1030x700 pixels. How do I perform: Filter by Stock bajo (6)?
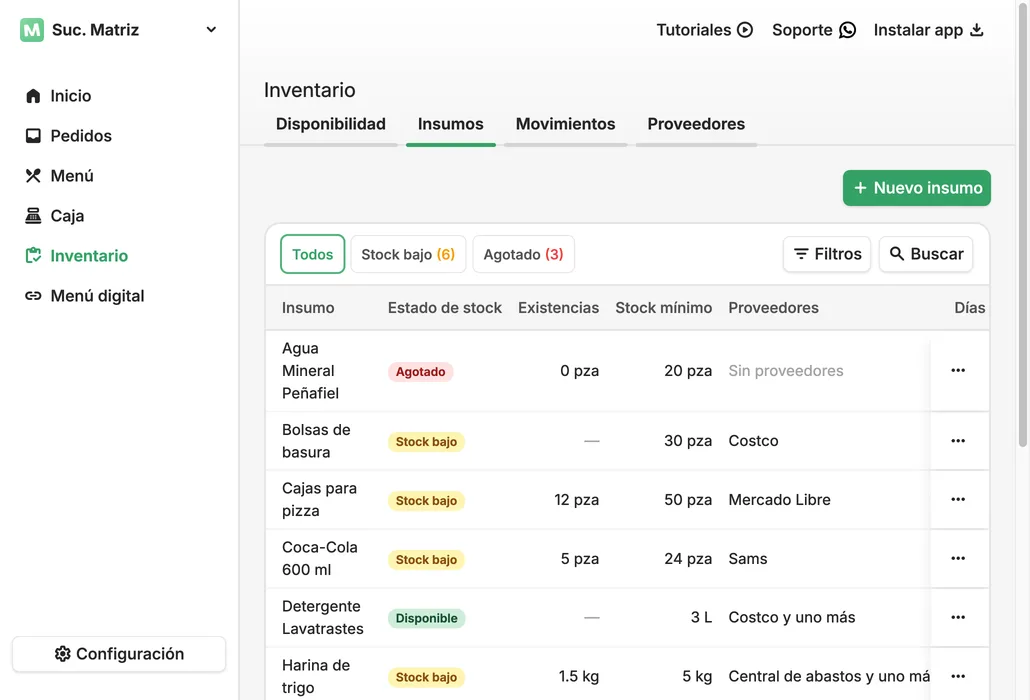pyautogui.click(x=408, y=254)
